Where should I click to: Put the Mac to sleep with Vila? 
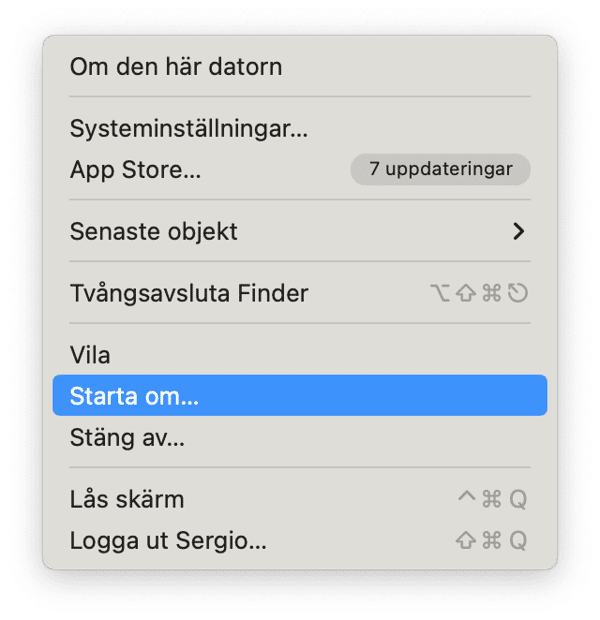point(90,355)
